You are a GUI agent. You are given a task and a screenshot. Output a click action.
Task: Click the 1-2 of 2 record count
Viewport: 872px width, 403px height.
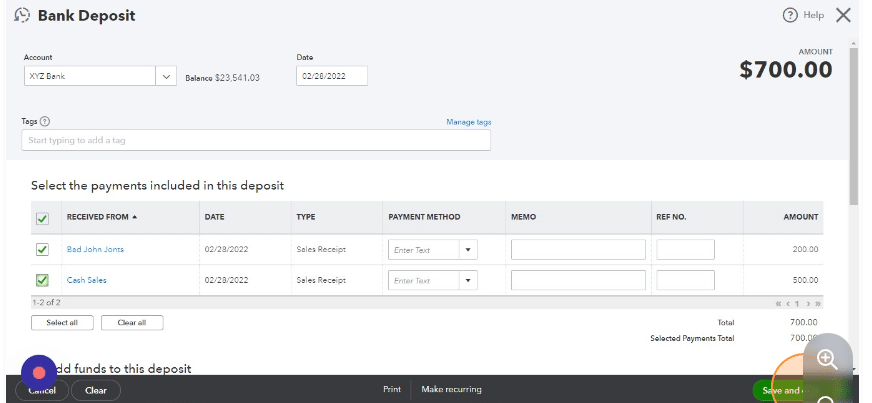[x=46, y=303]
